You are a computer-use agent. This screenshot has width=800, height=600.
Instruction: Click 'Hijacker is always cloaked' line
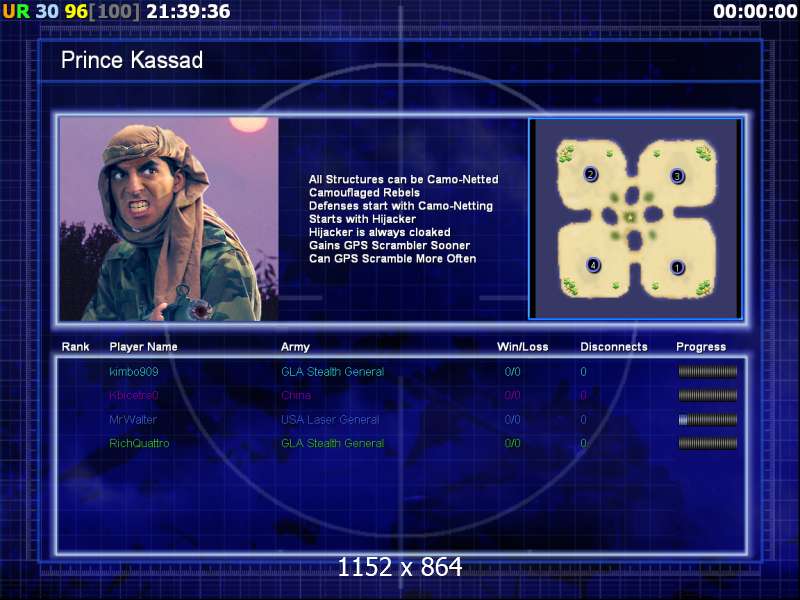[x=380, y=233]
